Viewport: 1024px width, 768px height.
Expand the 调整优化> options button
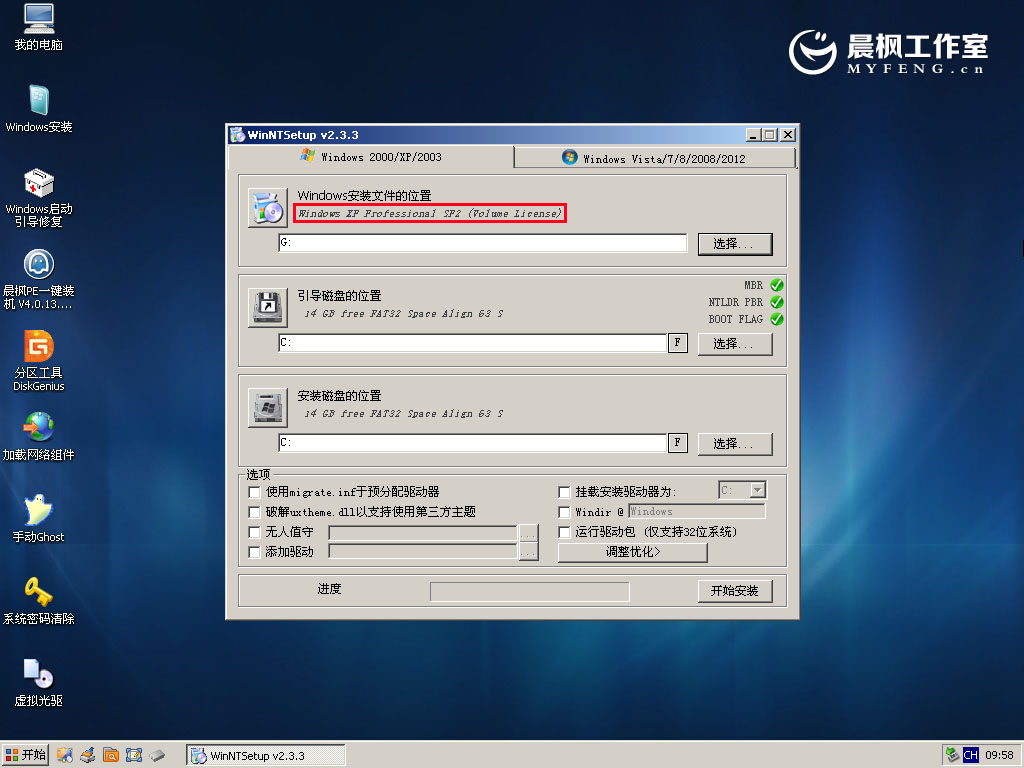pyautogui.click(x=632, y=552)
